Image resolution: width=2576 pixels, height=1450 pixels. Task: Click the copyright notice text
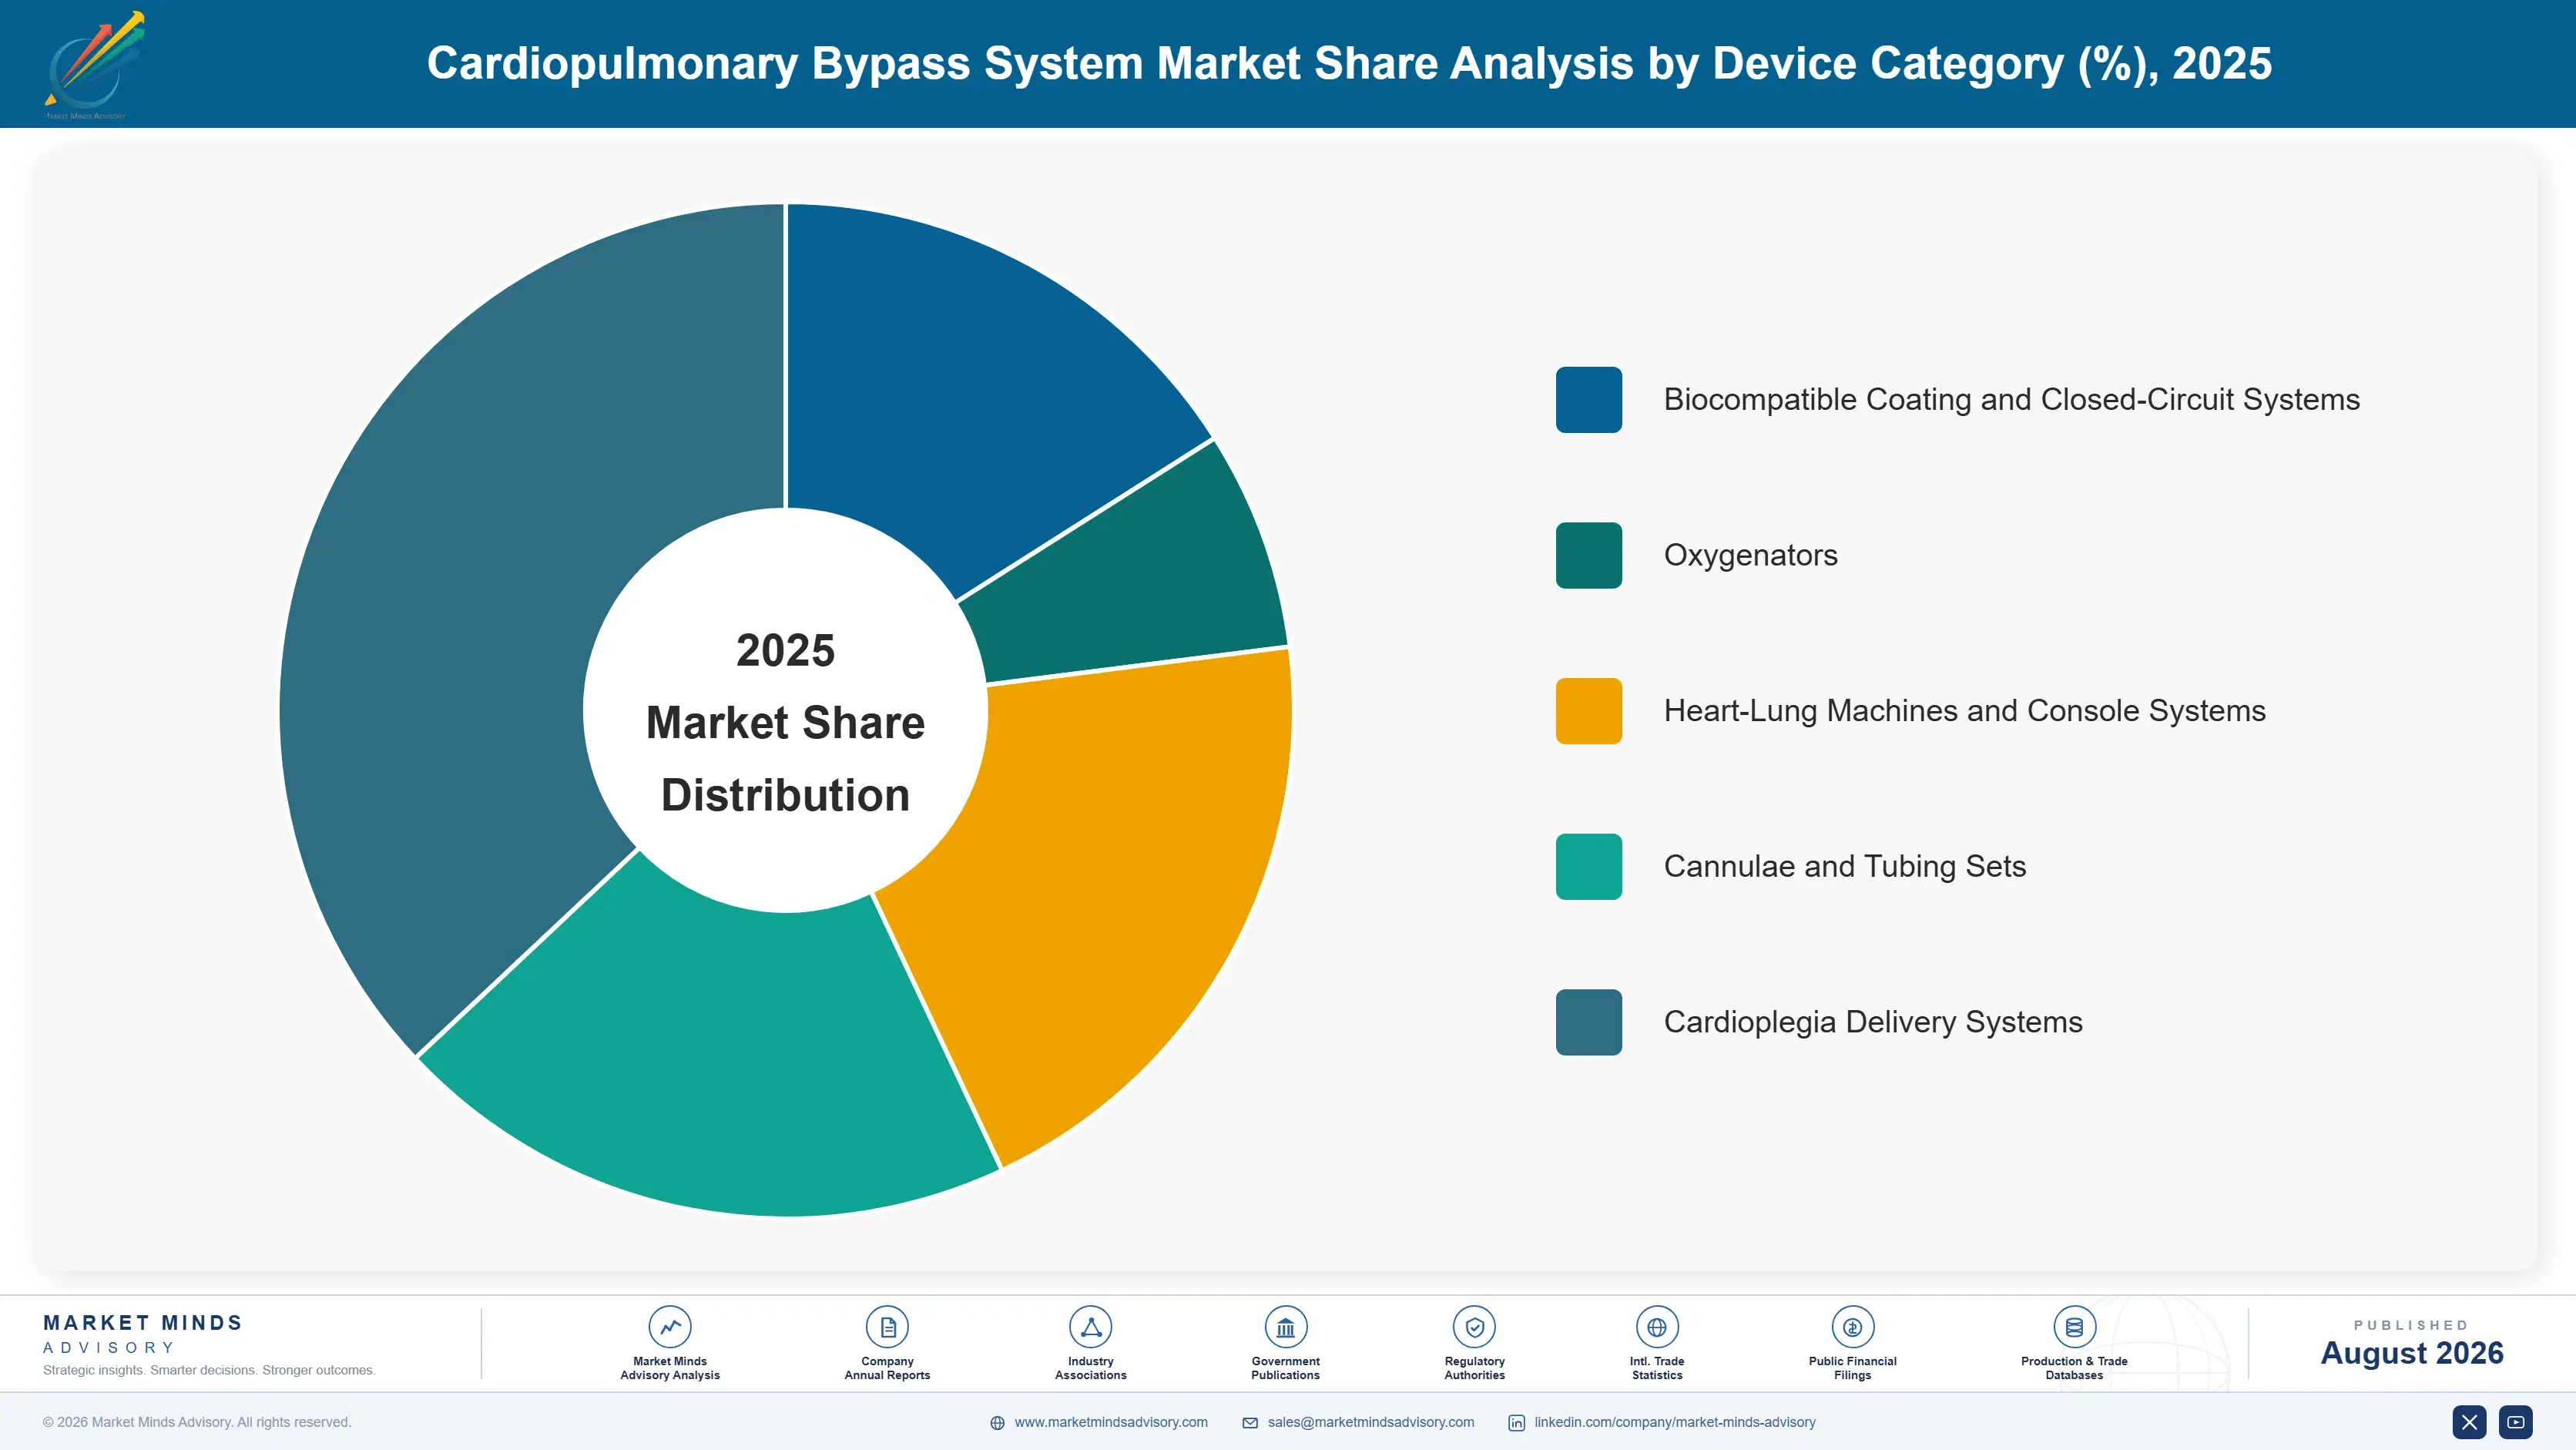click(197, 1422)
